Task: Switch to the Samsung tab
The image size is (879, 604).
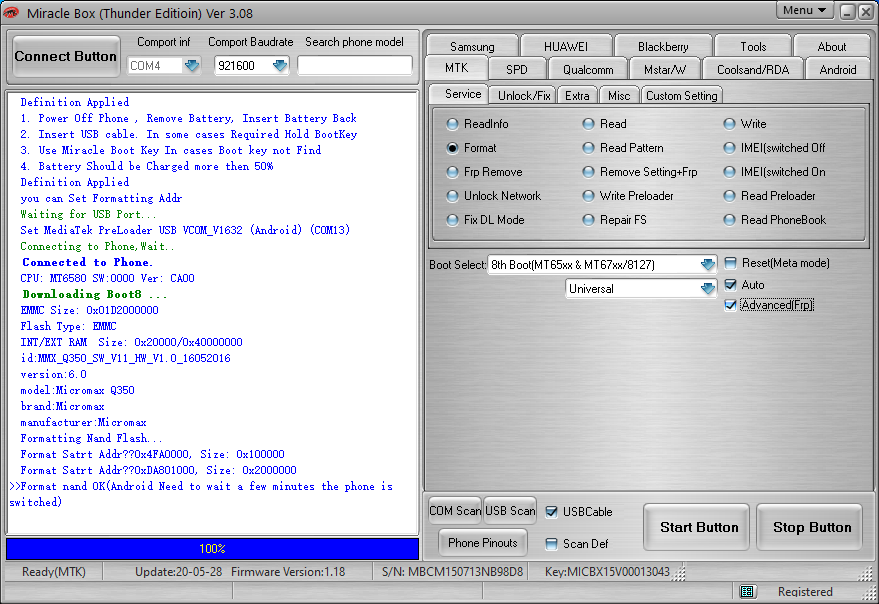Action: 472,47
